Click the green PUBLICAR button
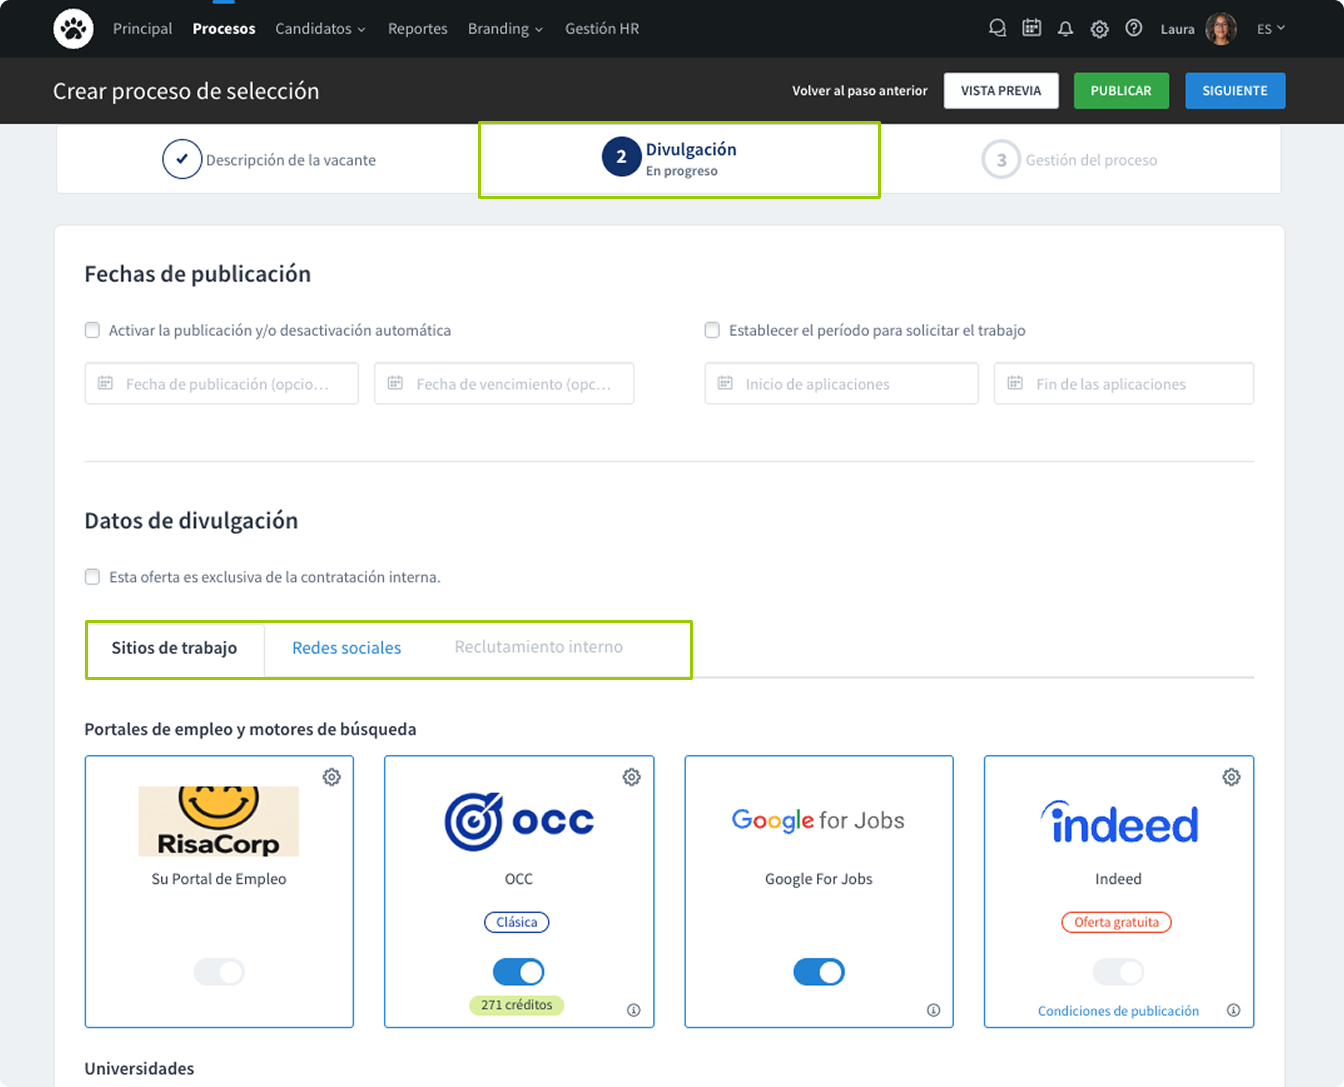Screen dimensions: 1344x1087 [1120, 91]
